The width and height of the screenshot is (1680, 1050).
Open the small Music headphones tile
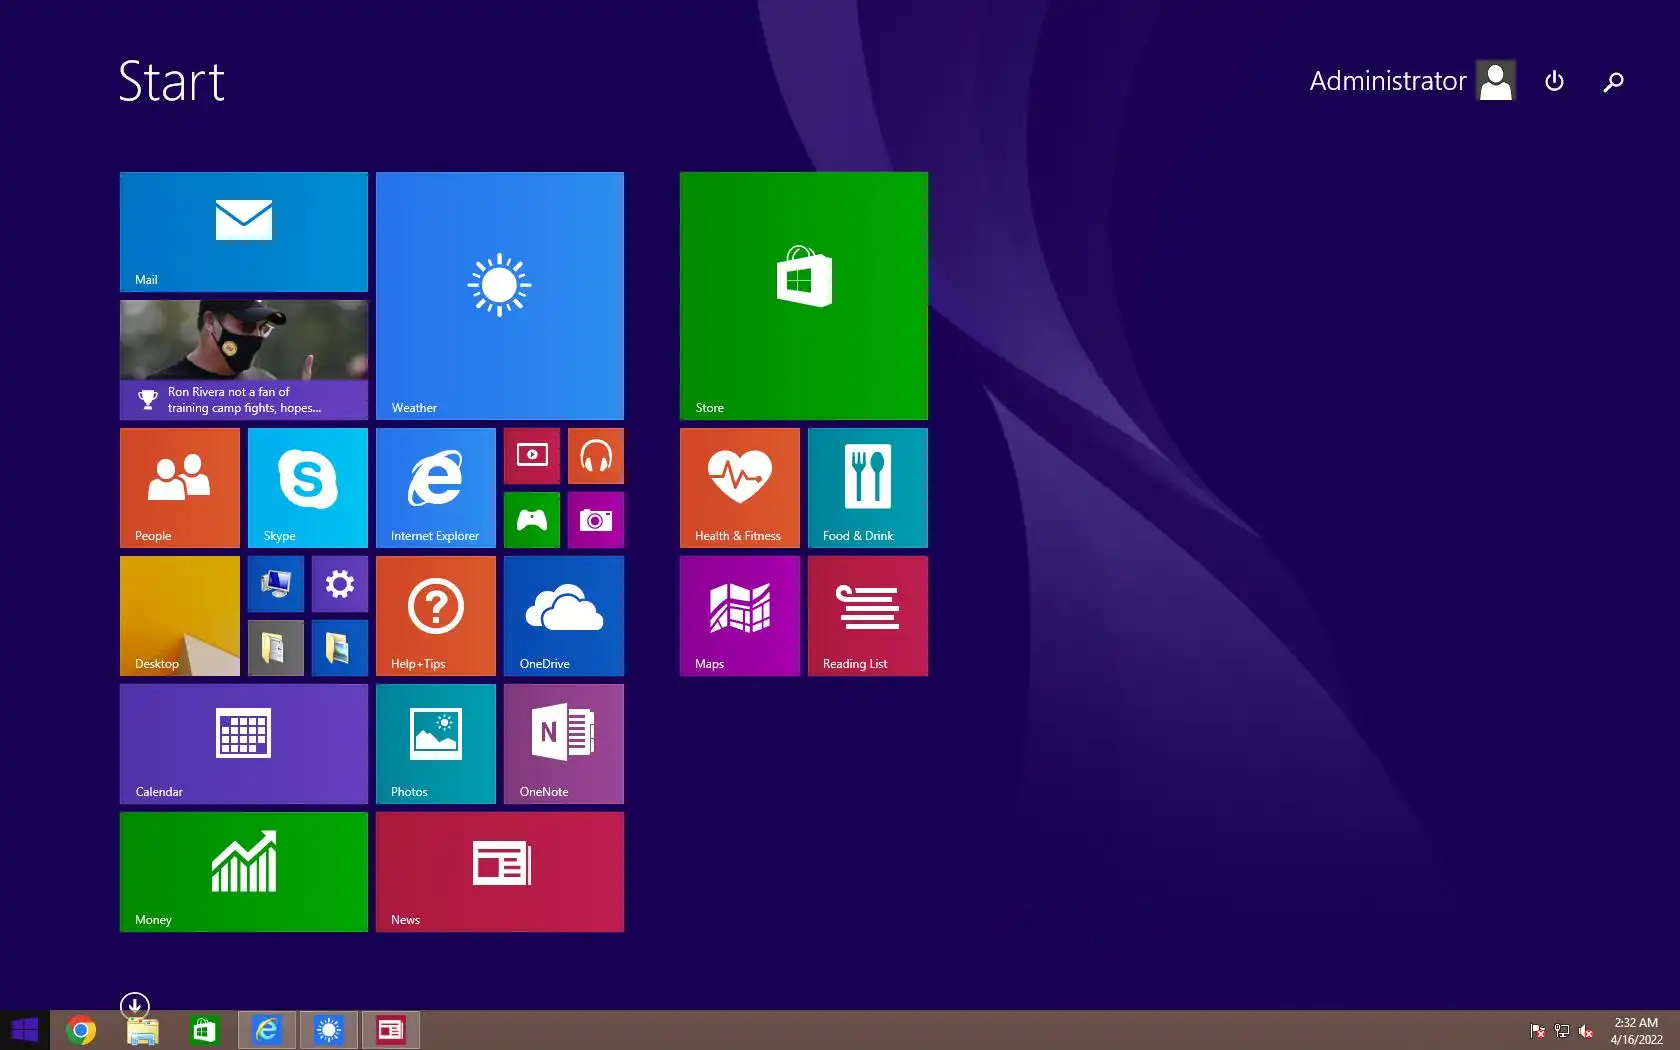(x=596, y=456)
